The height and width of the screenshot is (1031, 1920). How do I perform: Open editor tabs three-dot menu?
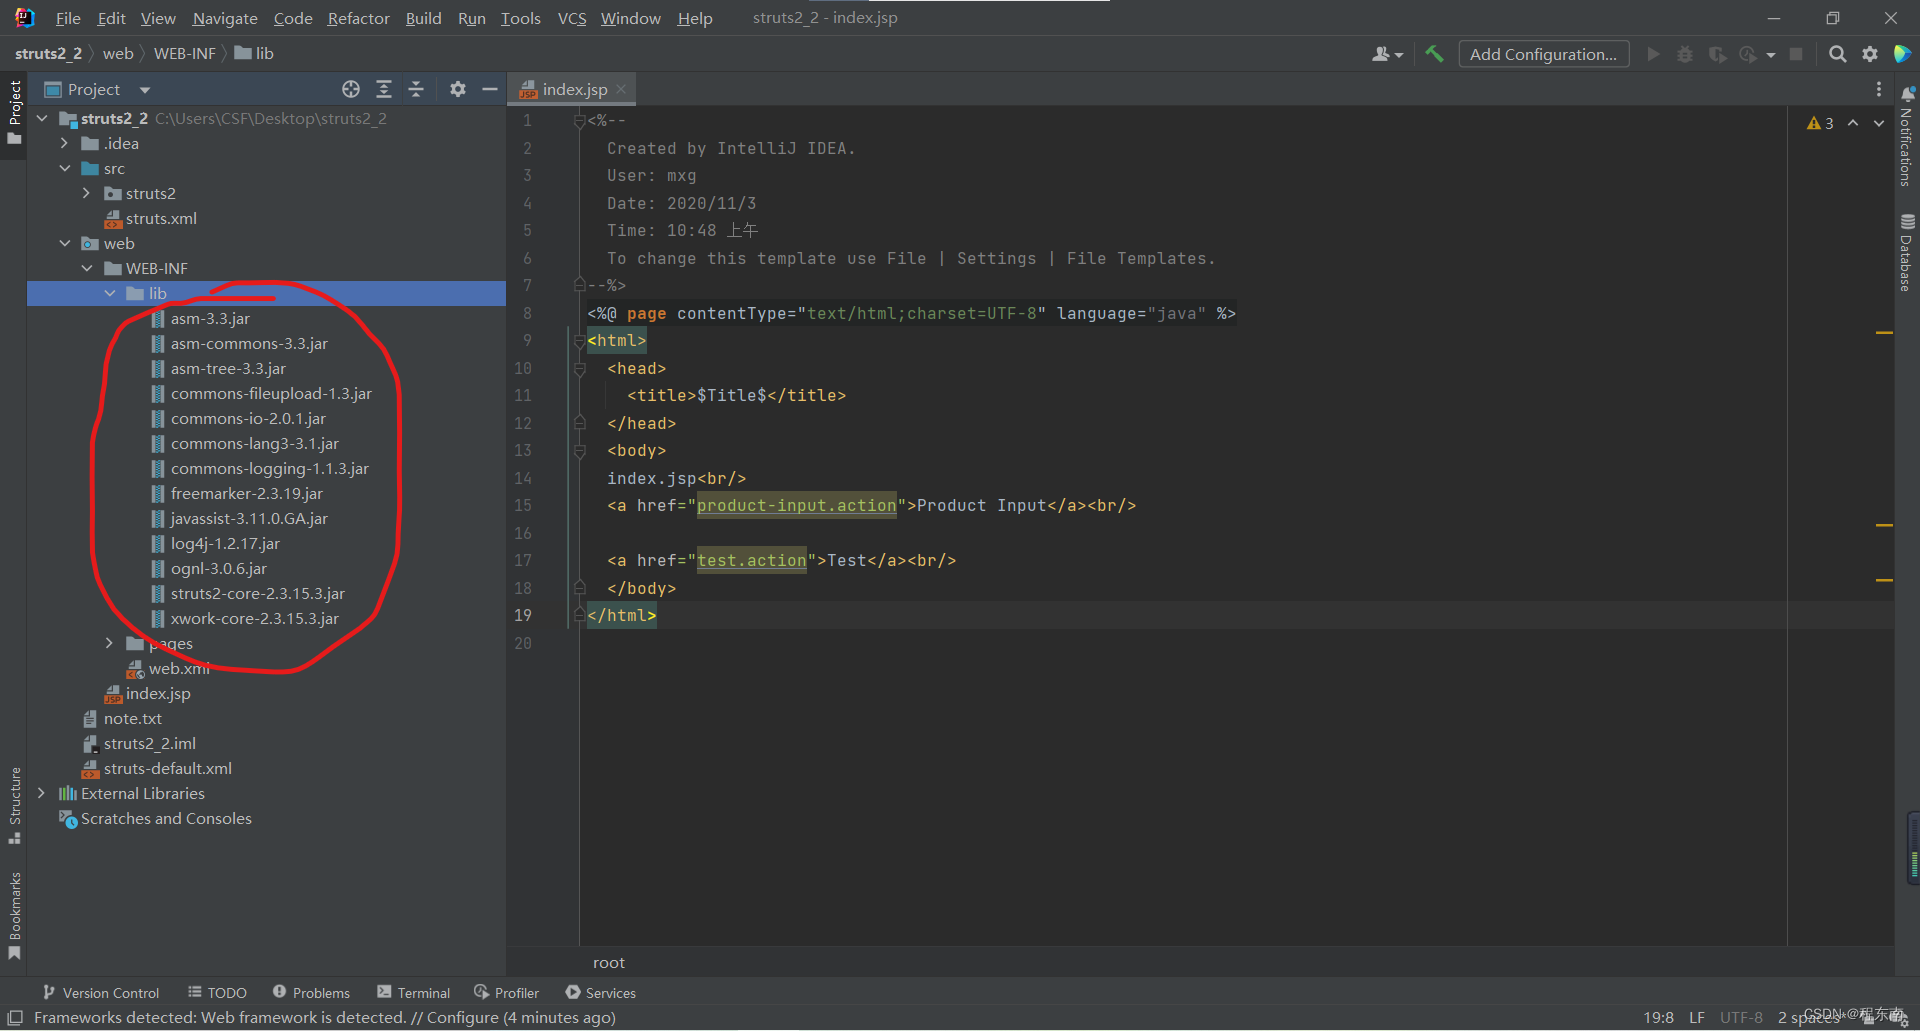[x=1878, y=89]
